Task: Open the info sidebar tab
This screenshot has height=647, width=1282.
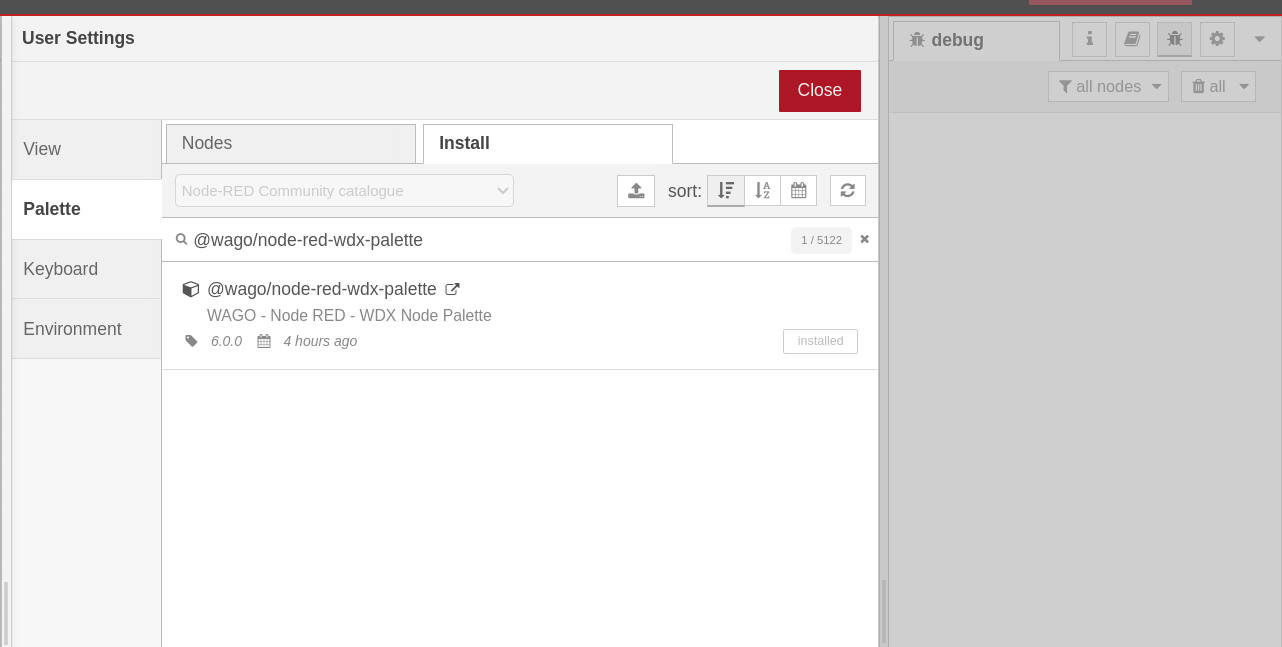Action: (x=1089, y=39)
